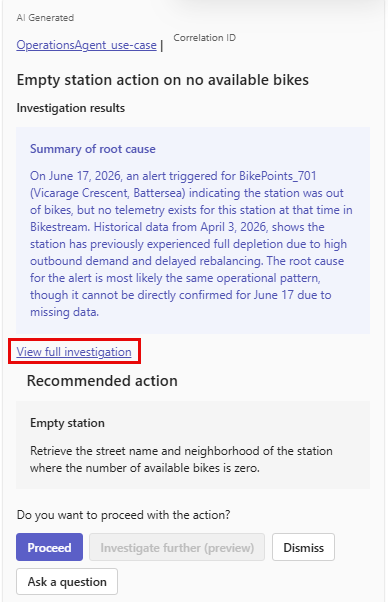Click the Do you want to proceed question

[x=123, y=514]
